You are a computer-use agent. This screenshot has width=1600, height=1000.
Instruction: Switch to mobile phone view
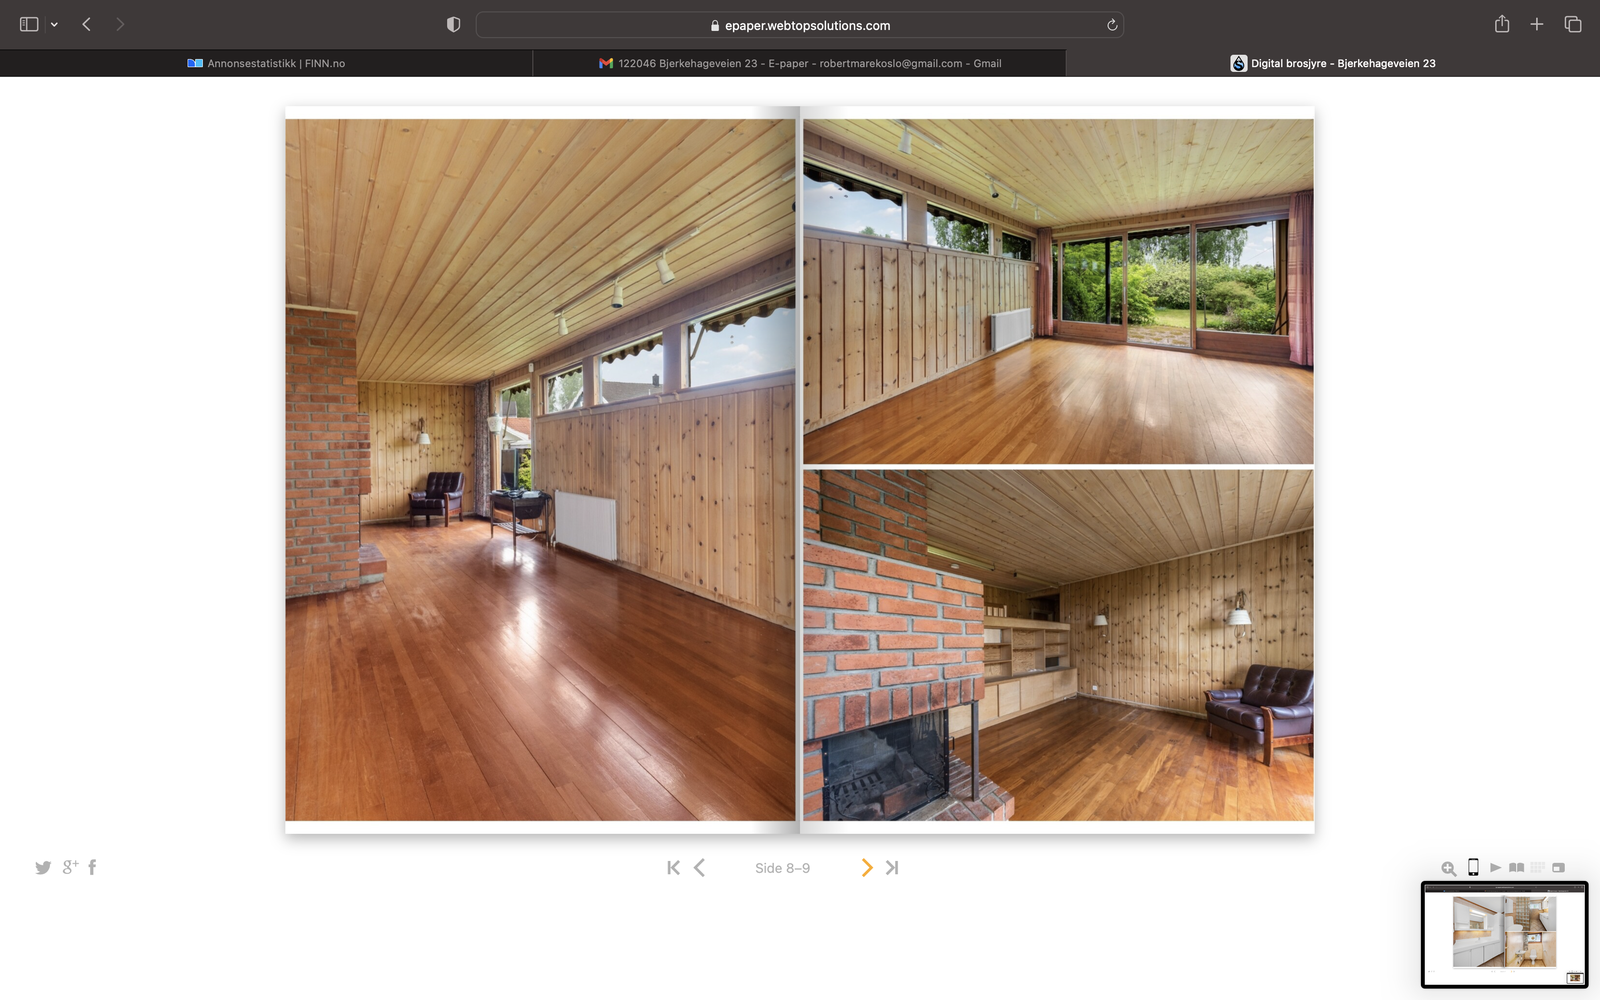[x=1473, y=867]
